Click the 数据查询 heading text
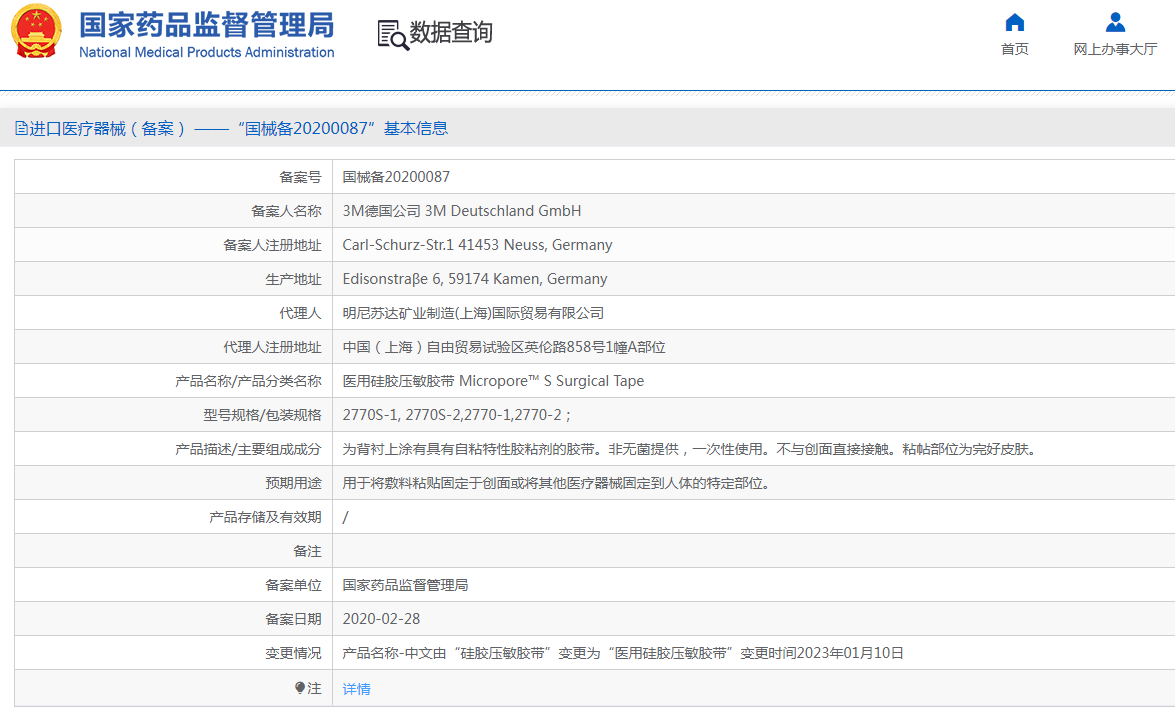The width and height of the screenshot is (1175, 715). pyautogui.click(x=451, y=33)
